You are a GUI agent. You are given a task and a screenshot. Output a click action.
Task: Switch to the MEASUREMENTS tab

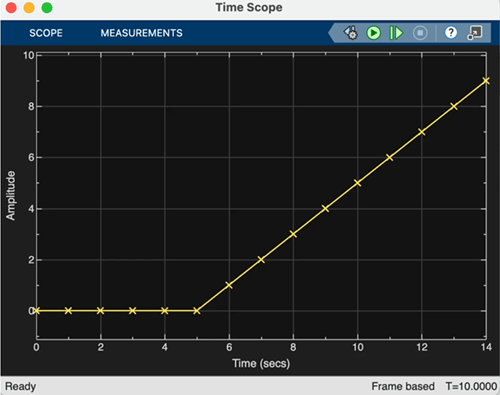tap(142, 33)
